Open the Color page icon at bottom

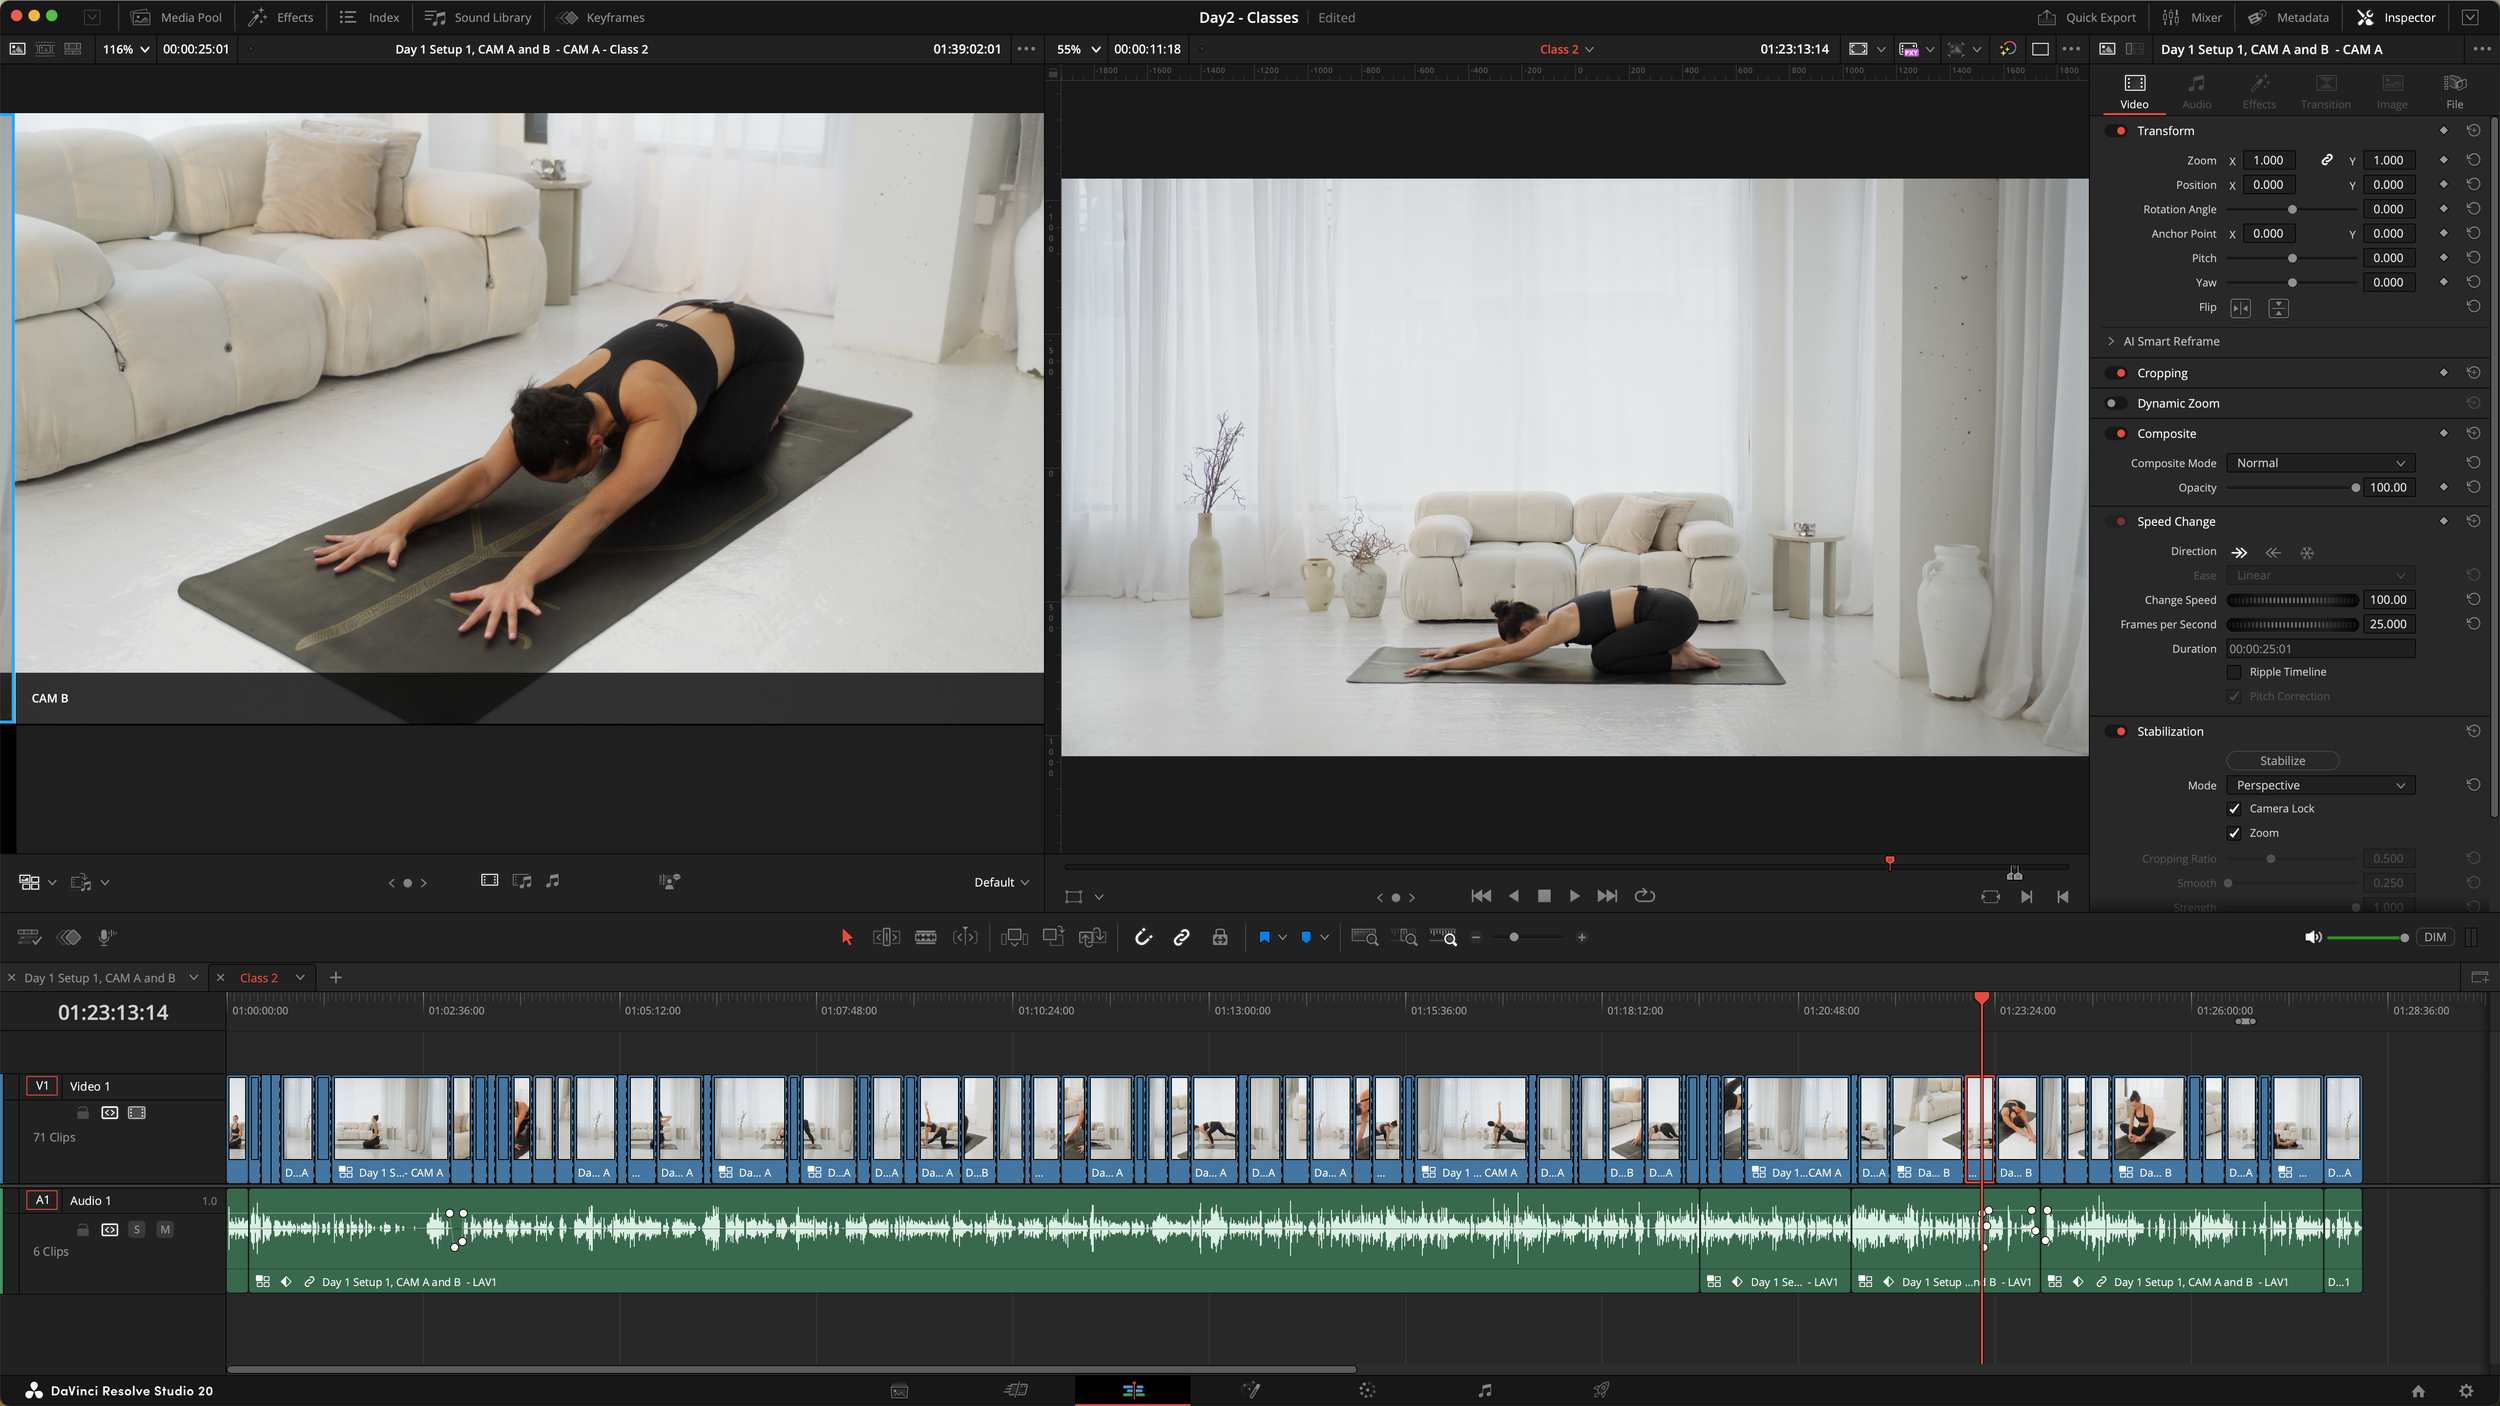(1367, 1390)
